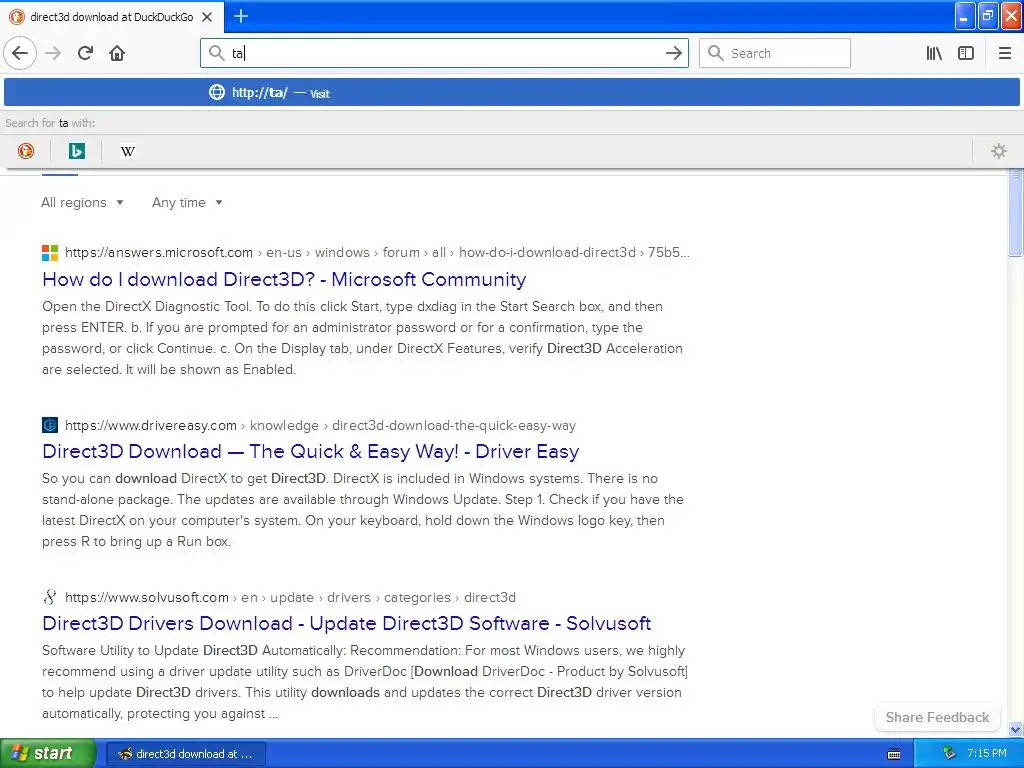The width and height of the screenshot is (1024, 768).
Task: Select the direct3d download taskbar item
Action: (x=185, y=754)
